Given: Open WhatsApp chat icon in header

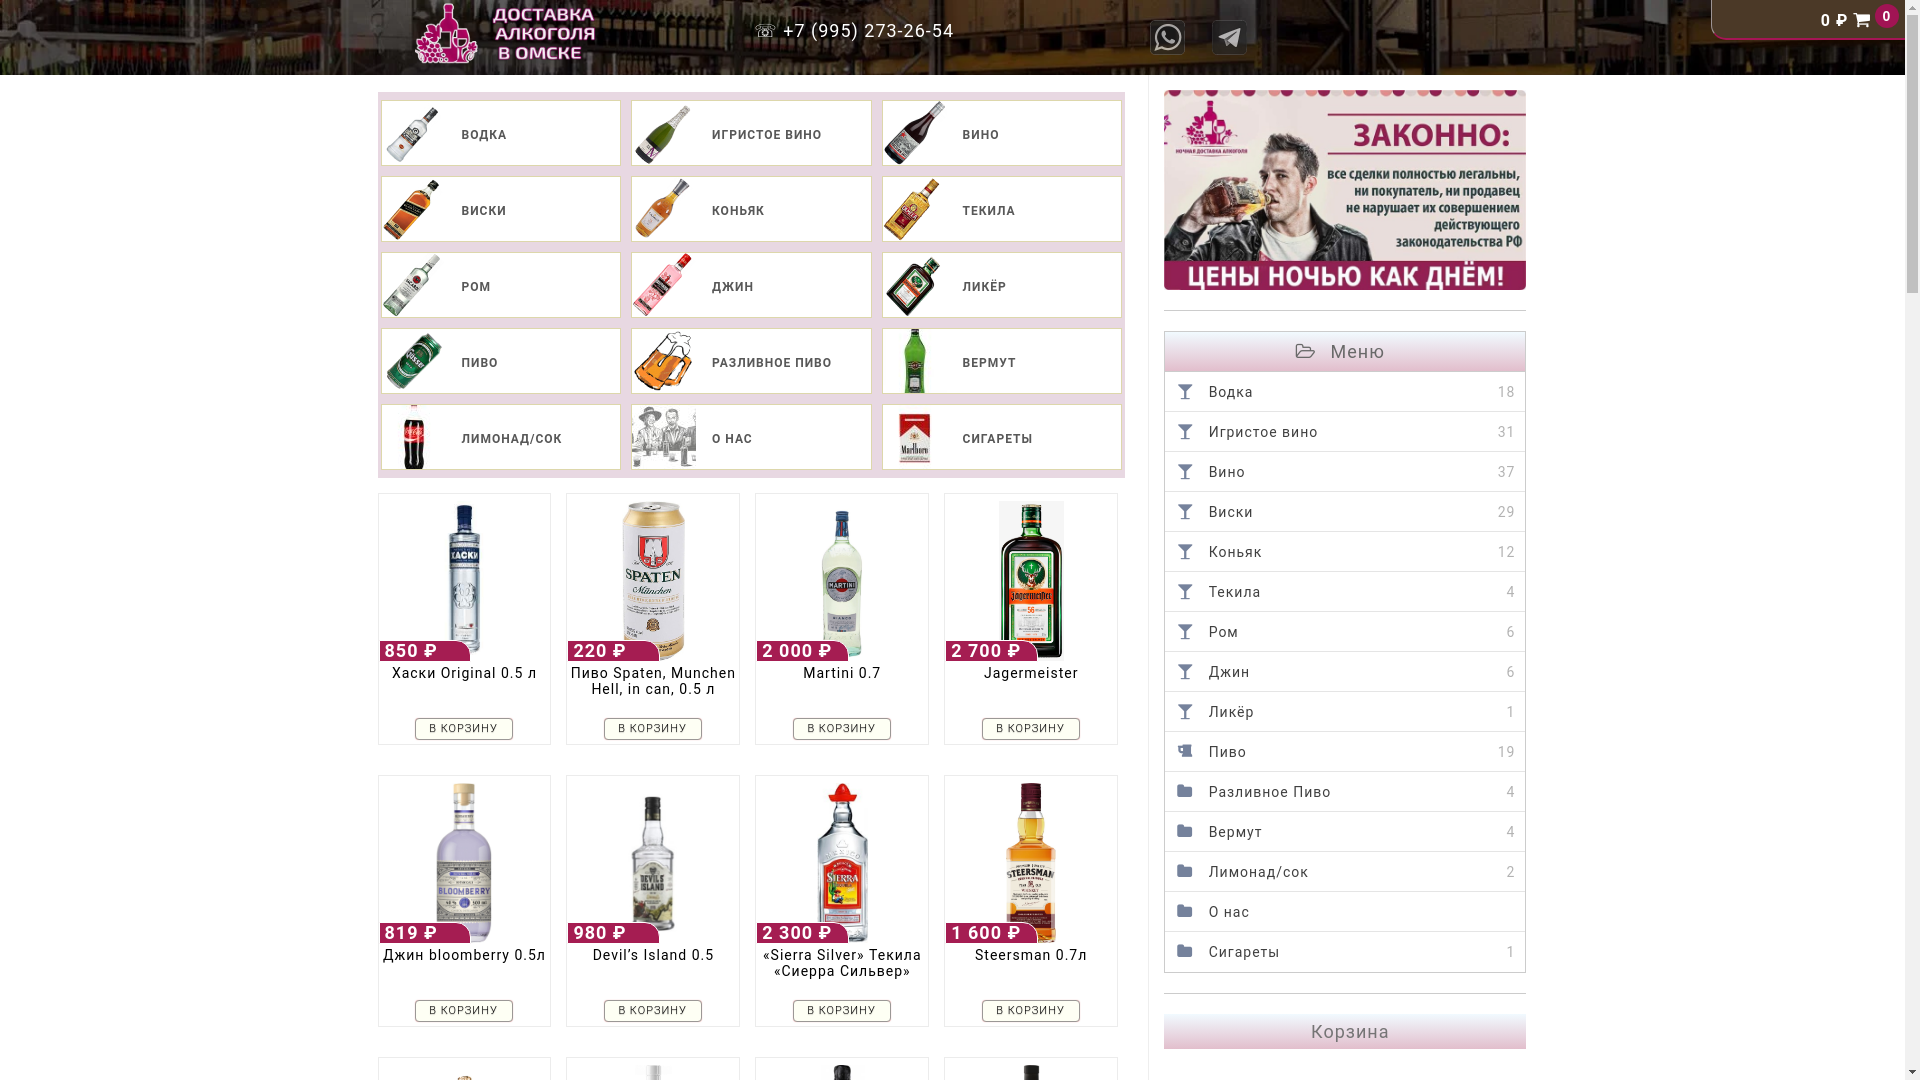Looking at the screenshot, I should pos(1167,37).
